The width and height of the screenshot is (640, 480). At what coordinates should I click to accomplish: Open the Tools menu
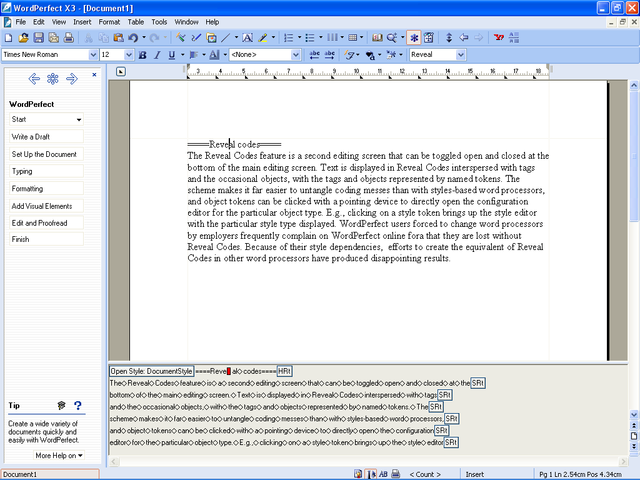pos(159,22)
